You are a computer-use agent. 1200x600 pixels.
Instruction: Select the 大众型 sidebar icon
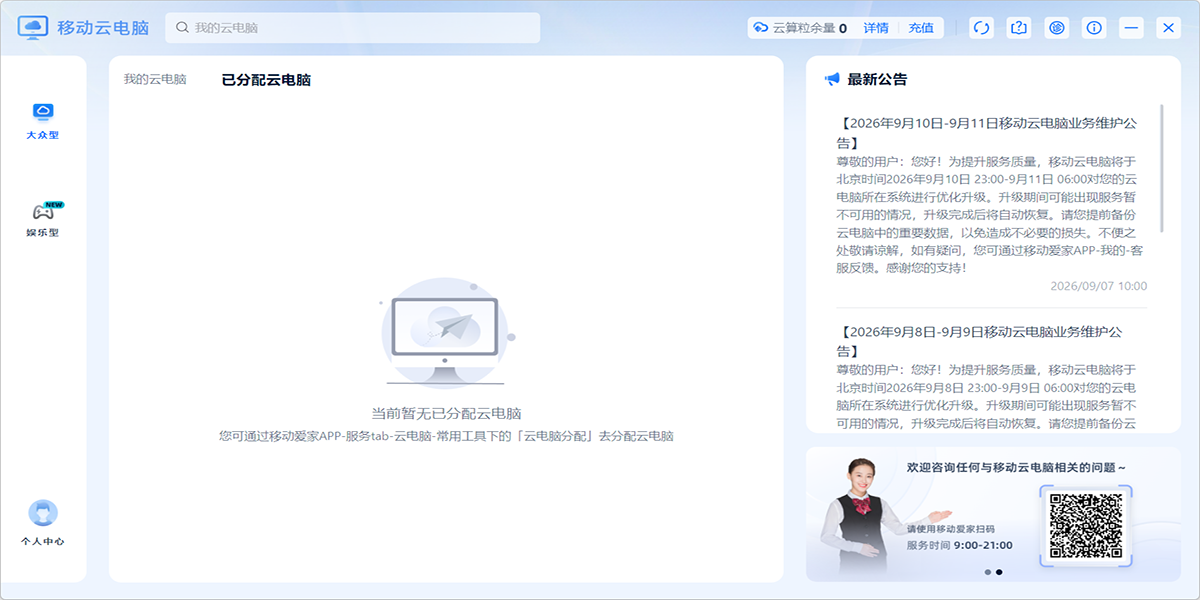click(x=43, y=112)
